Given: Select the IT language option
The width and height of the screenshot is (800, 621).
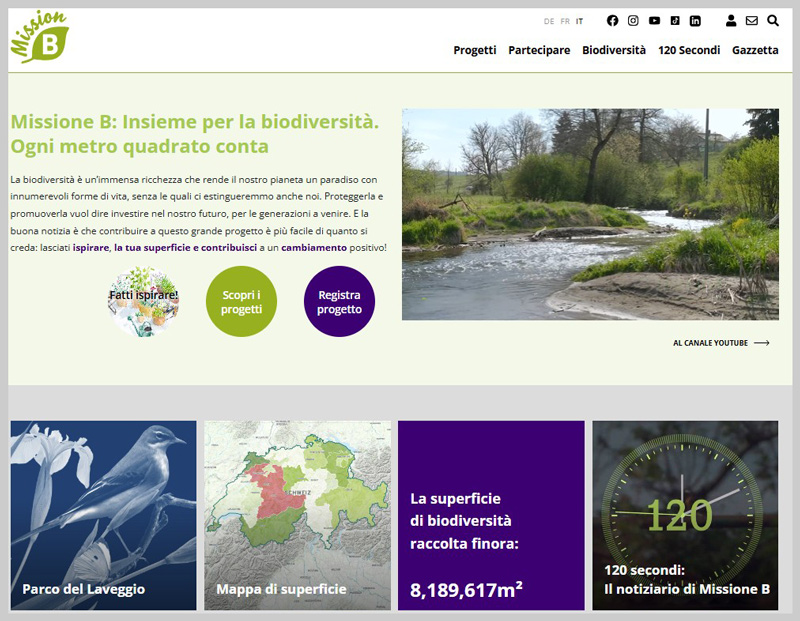Looking at the screenshot, I should [580, 21].
